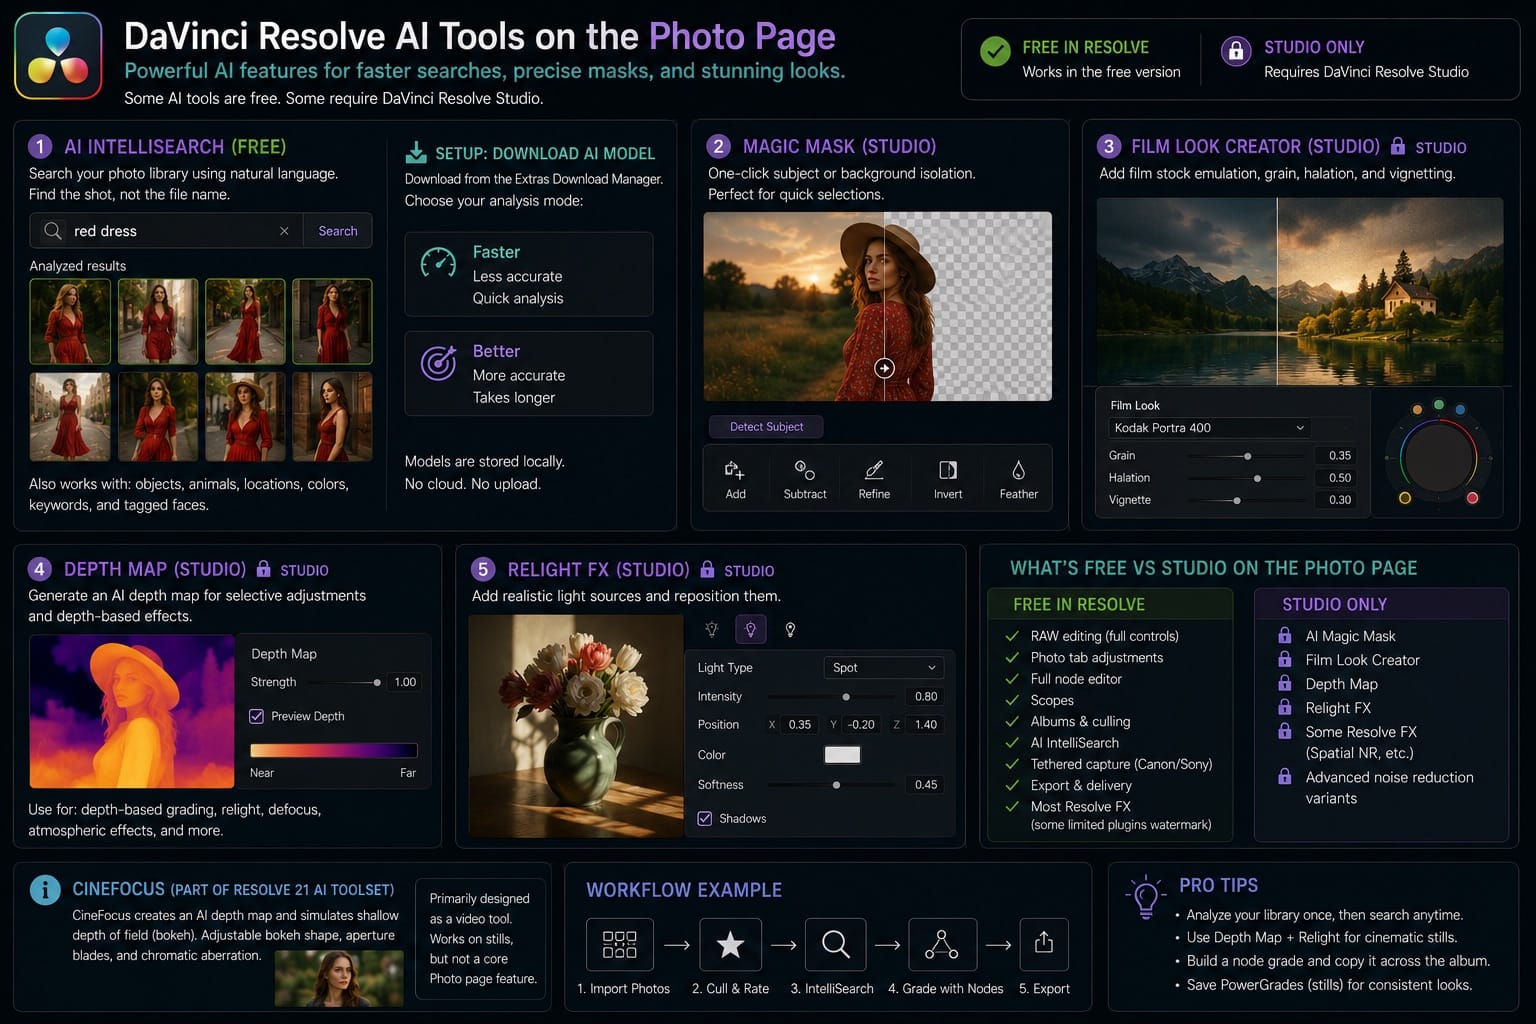This screenshot has height=1024, width=1536.
Task: Toggle the Shadows checkbox in Relight FX
Action: pos(705,818)
